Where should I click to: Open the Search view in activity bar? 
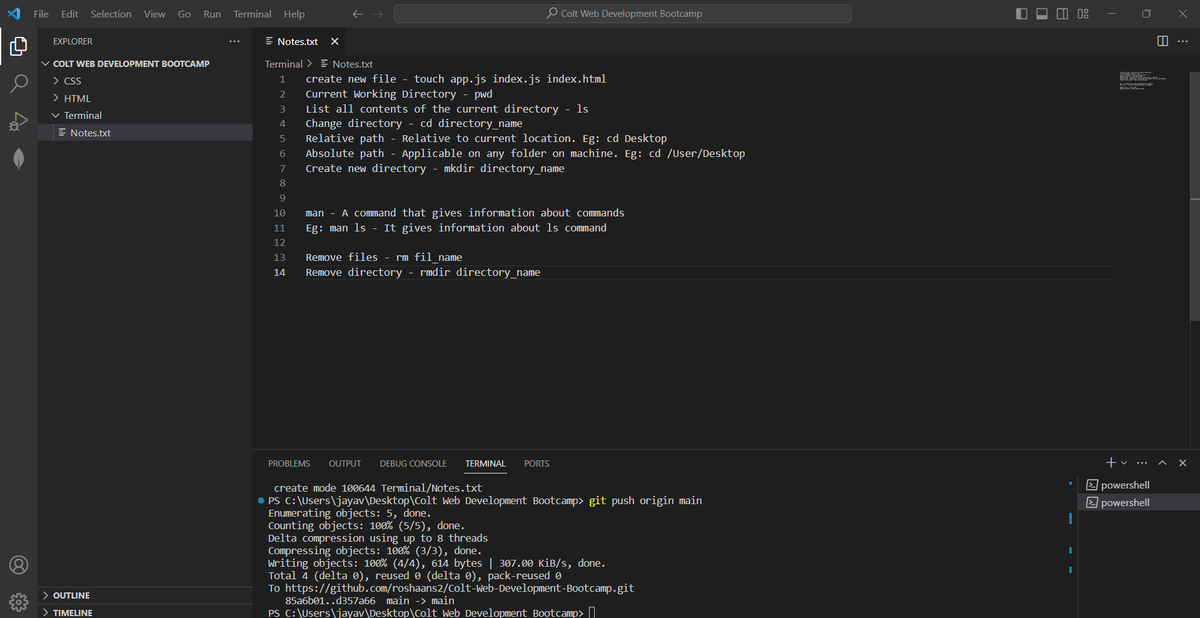18,83
